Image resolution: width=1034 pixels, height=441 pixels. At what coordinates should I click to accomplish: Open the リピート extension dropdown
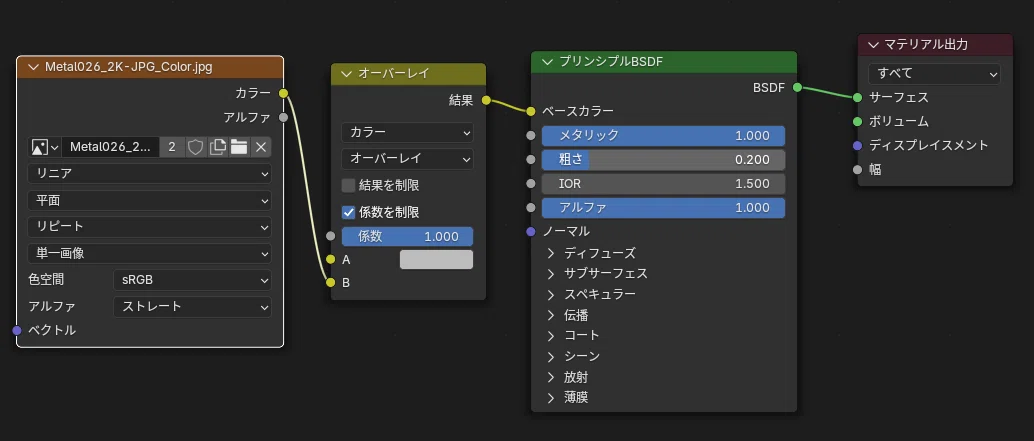150,227
